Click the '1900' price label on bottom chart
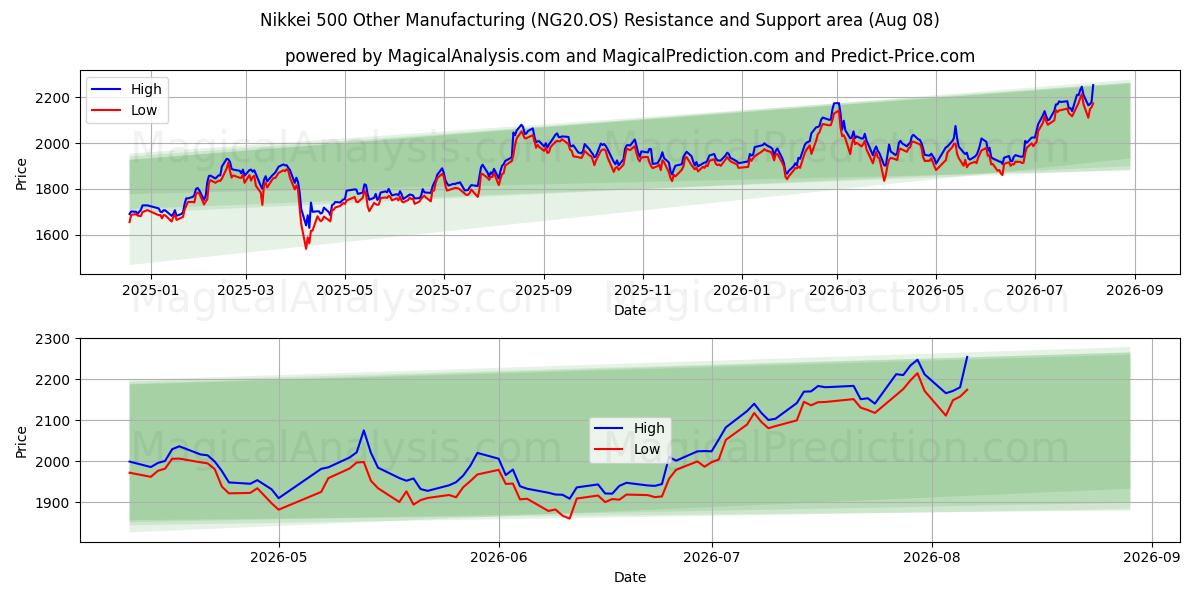 tap(55, 503)
